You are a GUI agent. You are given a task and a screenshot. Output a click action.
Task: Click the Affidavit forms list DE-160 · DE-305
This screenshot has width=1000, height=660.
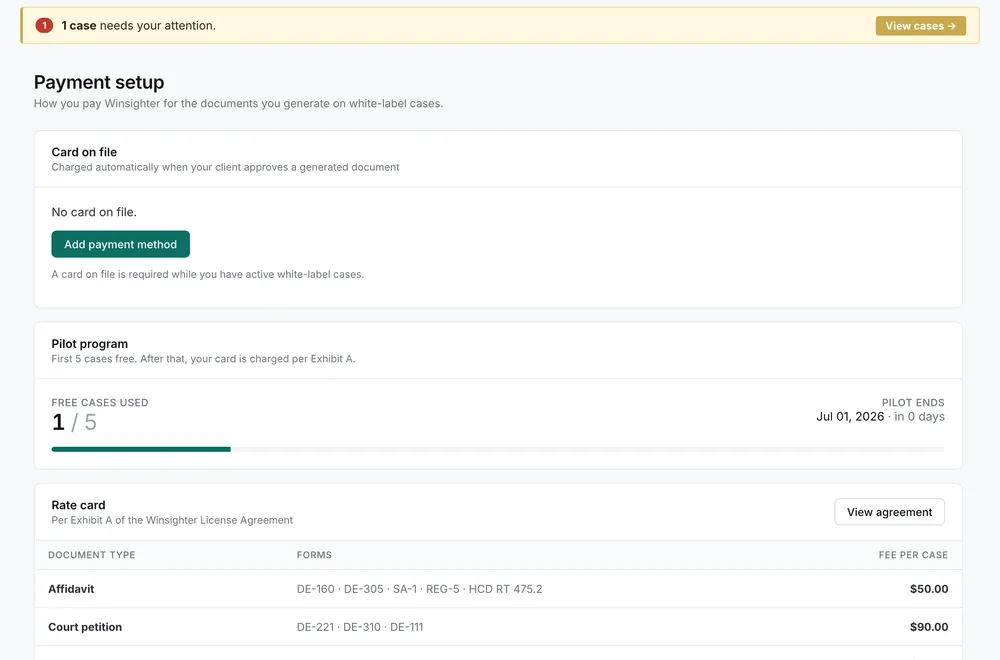pyautogui.click(x=419, y=589)
